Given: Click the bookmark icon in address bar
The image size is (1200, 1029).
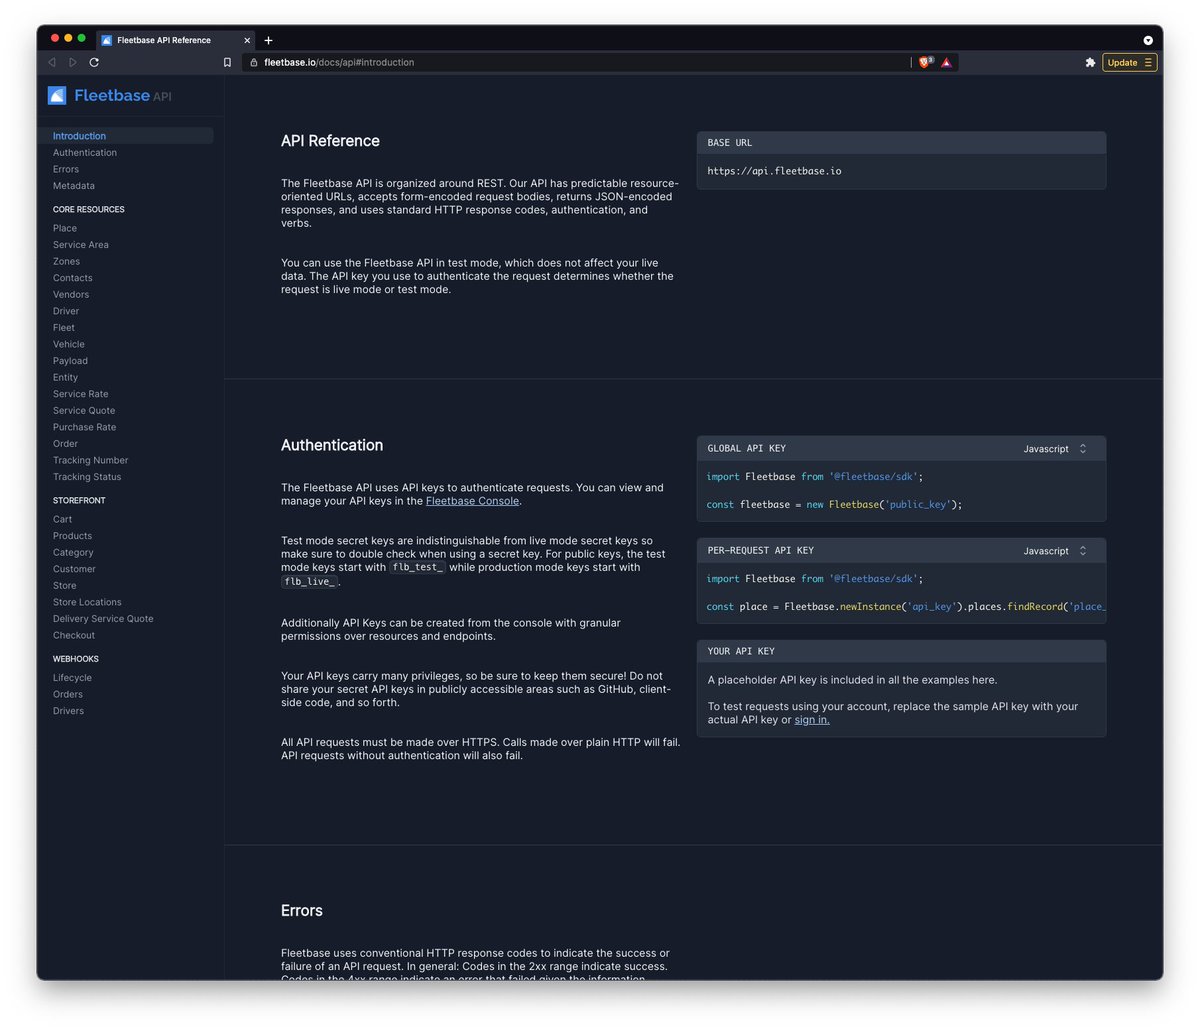Looking at the screenshot, I should point(227,62).
